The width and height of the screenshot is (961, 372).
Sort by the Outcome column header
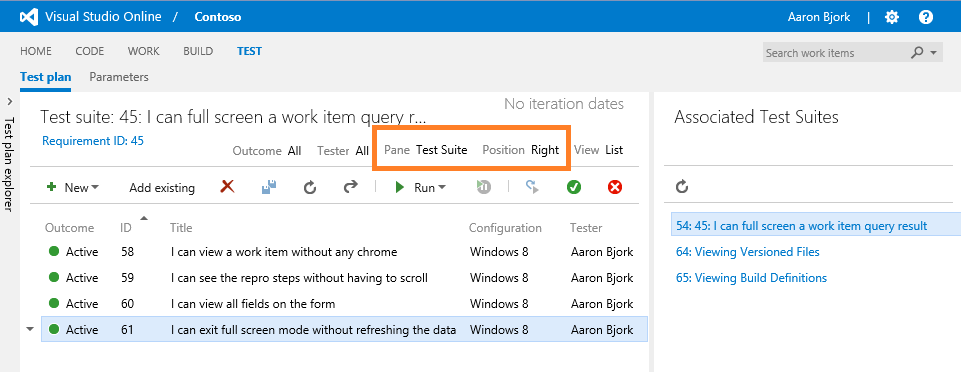click(69, 228)
